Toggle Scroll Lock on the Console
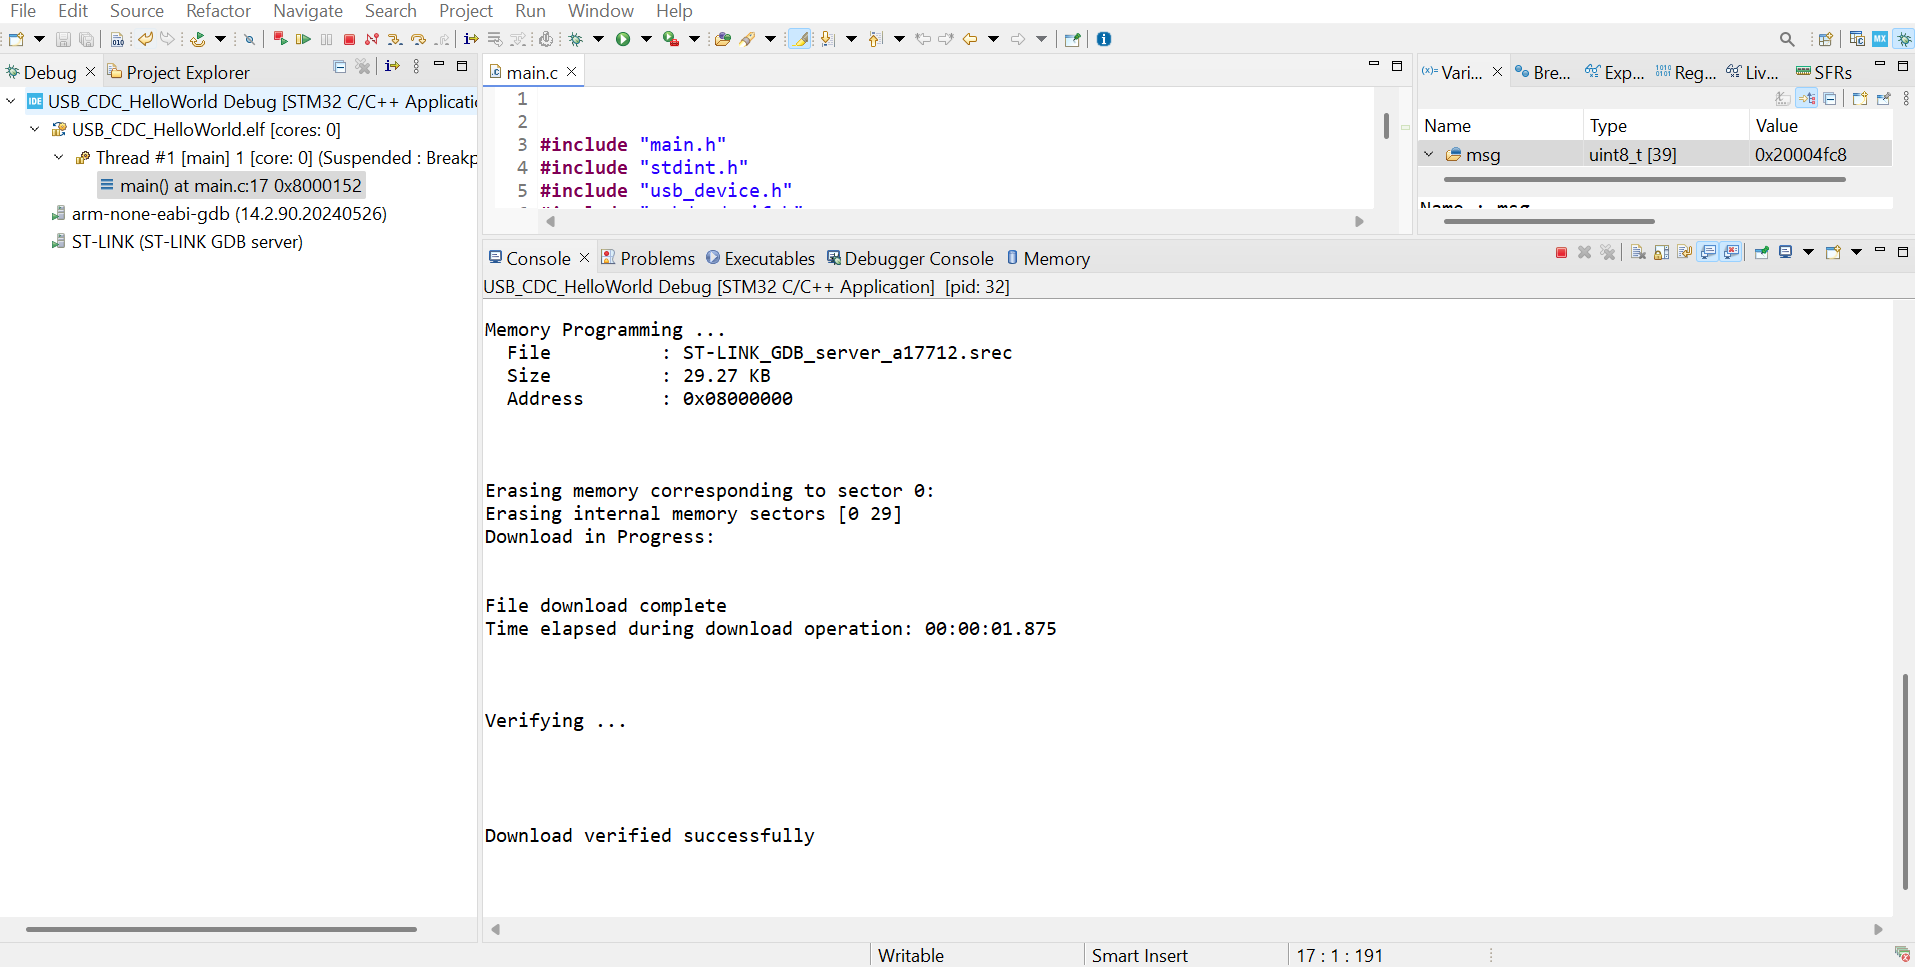Viewport: 1915px width, 967px height. pos(1659,252)
